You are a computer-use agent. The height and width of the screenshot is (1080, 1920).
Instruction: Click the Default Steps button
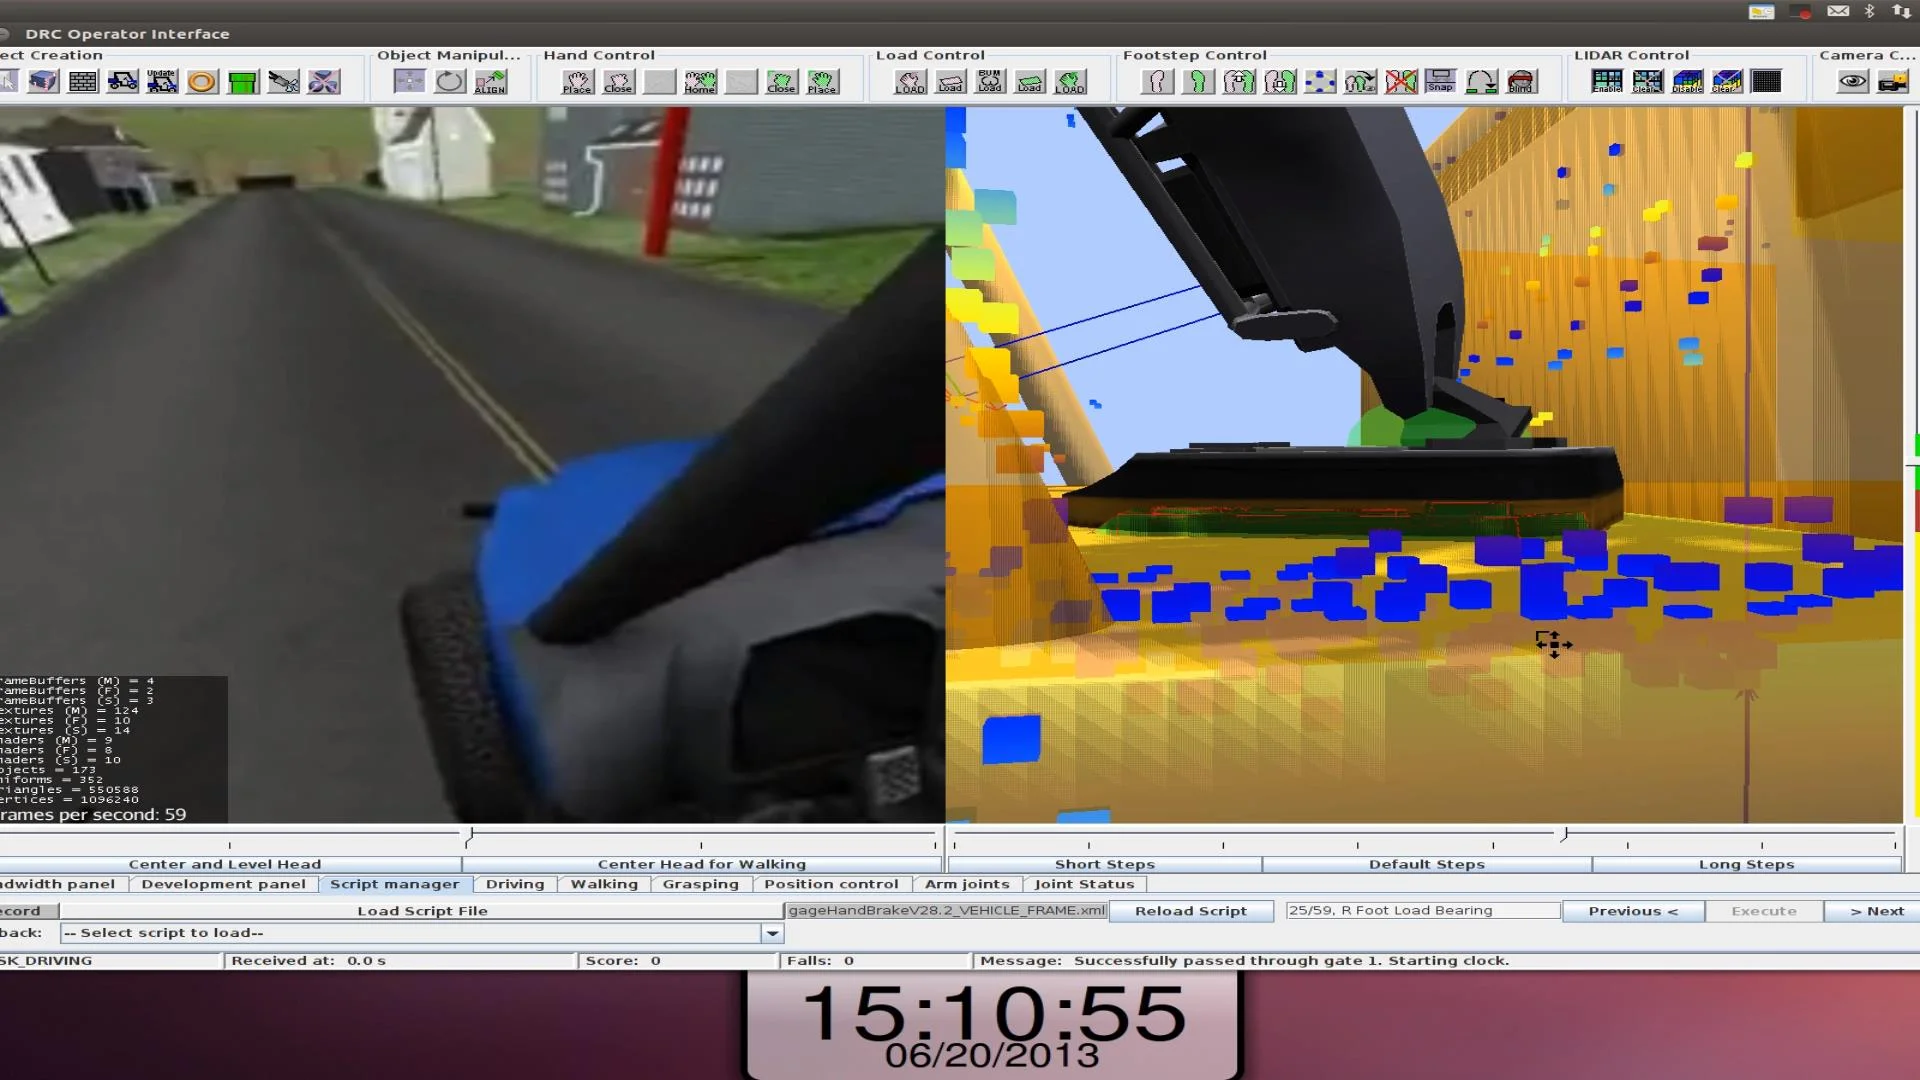pos(1427,864)
